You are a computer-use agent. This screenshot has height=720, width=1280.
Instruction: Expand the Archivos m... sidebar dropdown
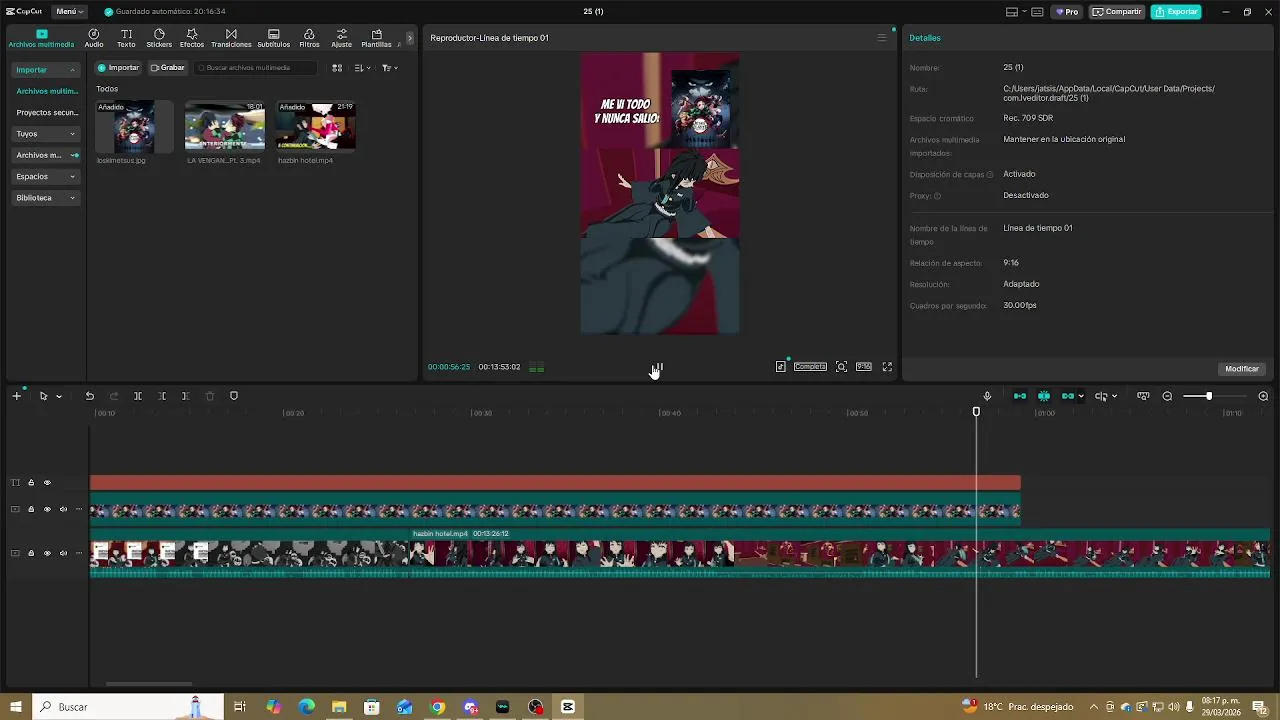click(46, 155)
